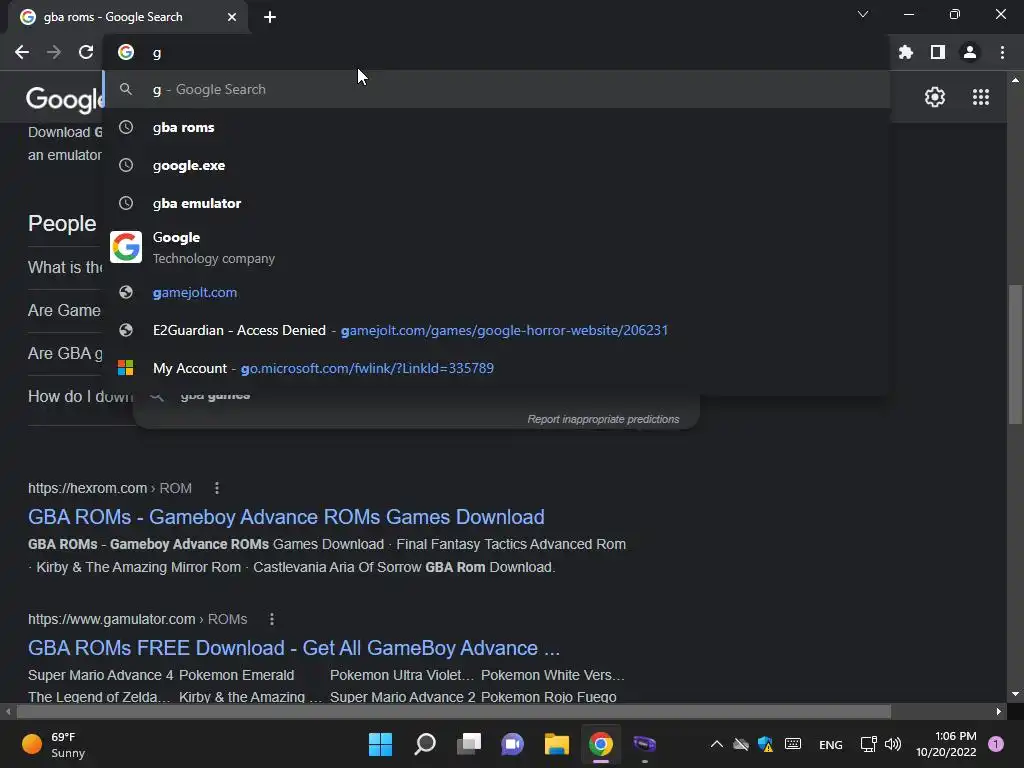Open the Google apps grid

pos(981,97)
